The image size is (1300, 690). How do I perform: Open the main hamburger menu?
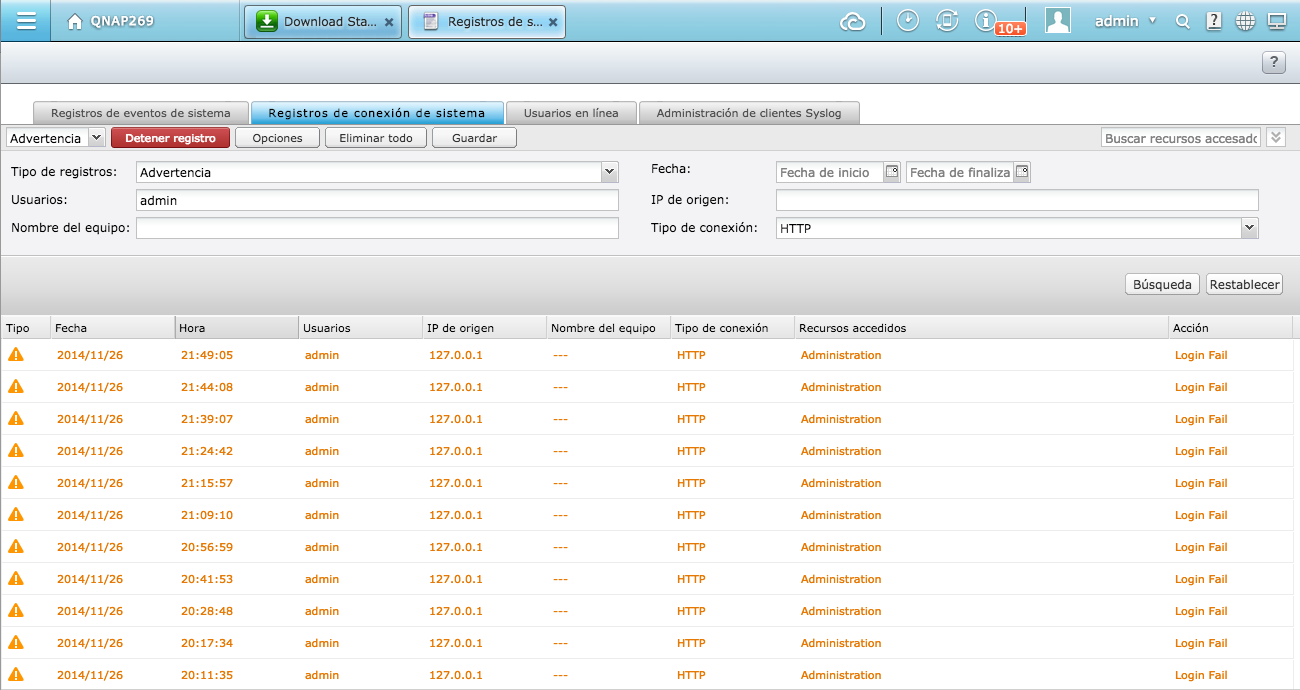click(x=27, y=21)
